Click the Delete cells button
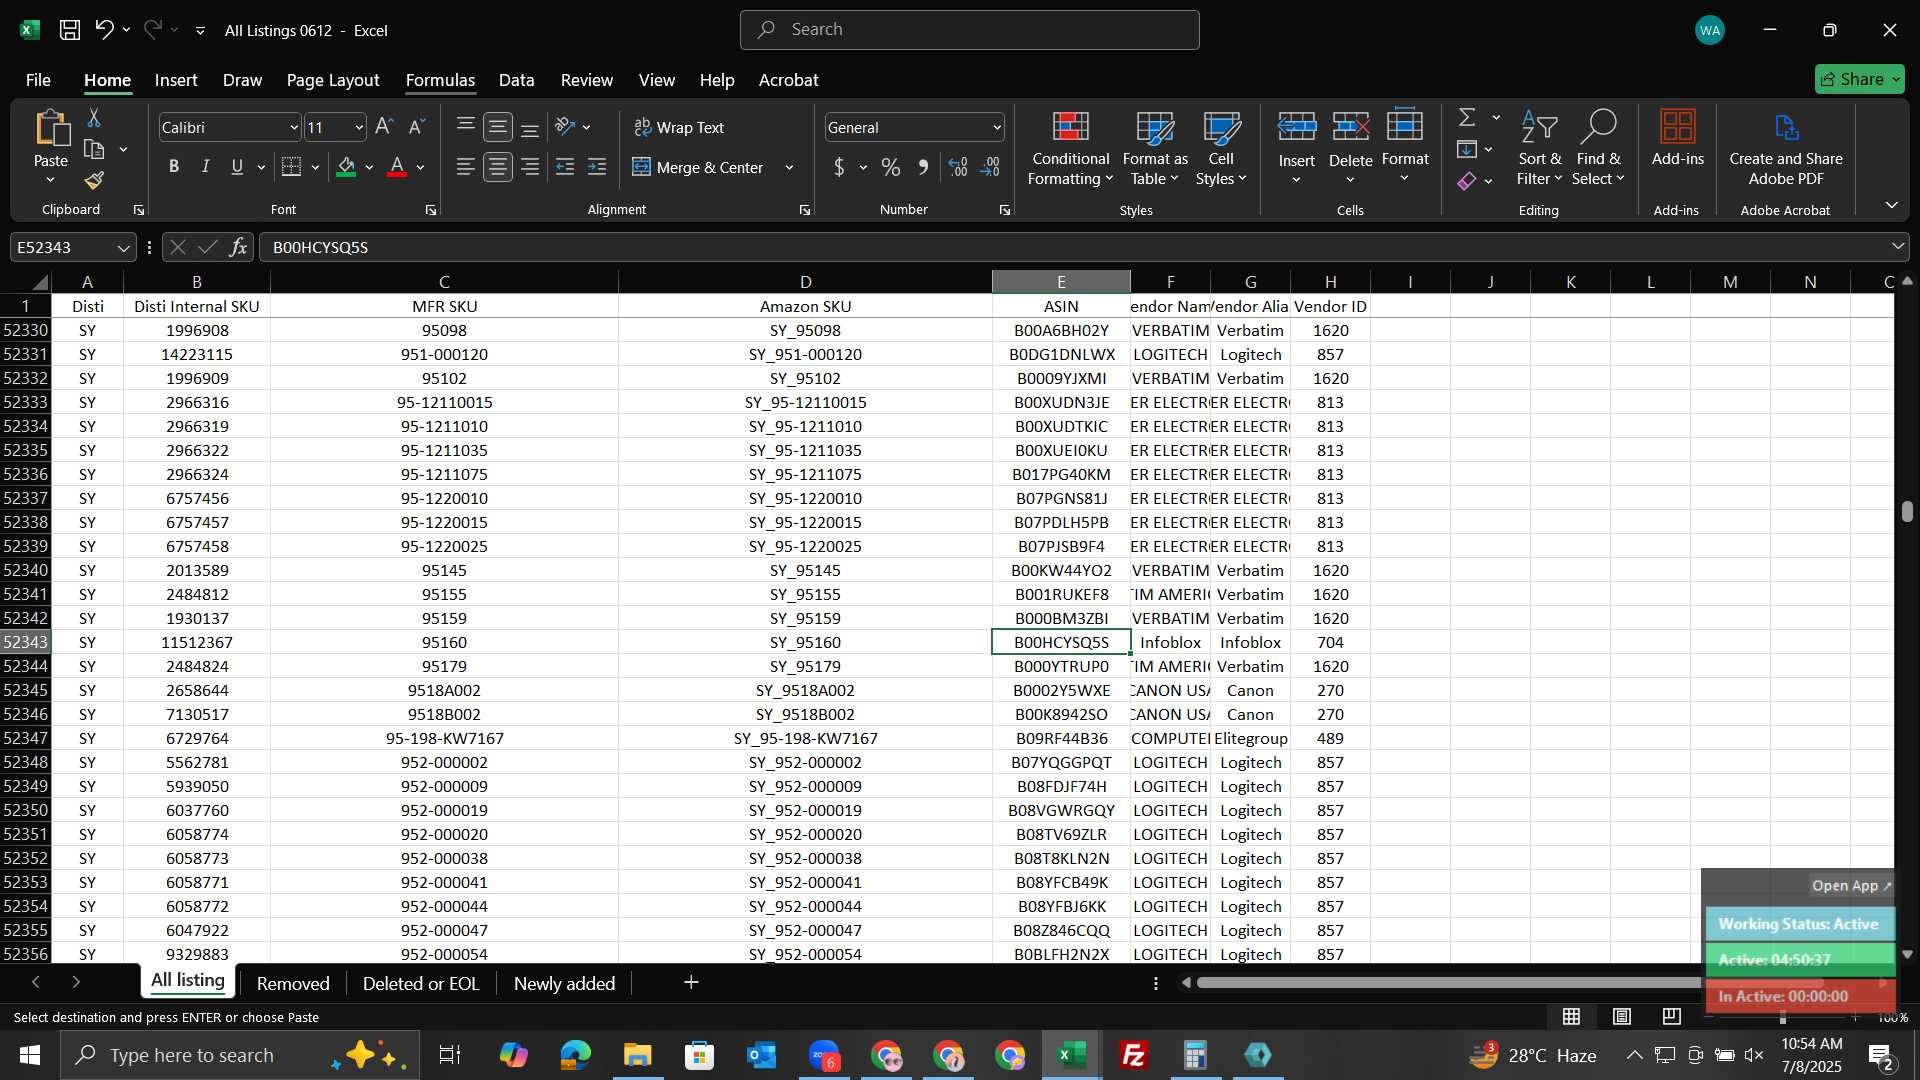Viewport: 1920px width, 1080px height. 1350,148
